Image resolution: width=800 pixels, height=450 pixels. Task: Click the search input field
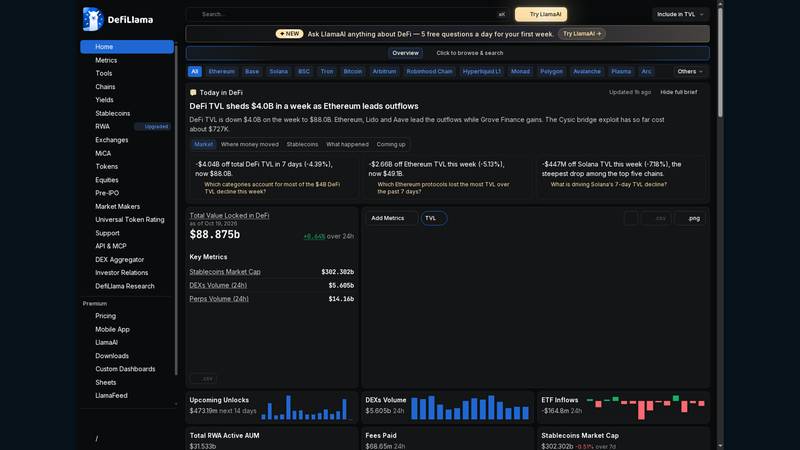pos(347,14)
